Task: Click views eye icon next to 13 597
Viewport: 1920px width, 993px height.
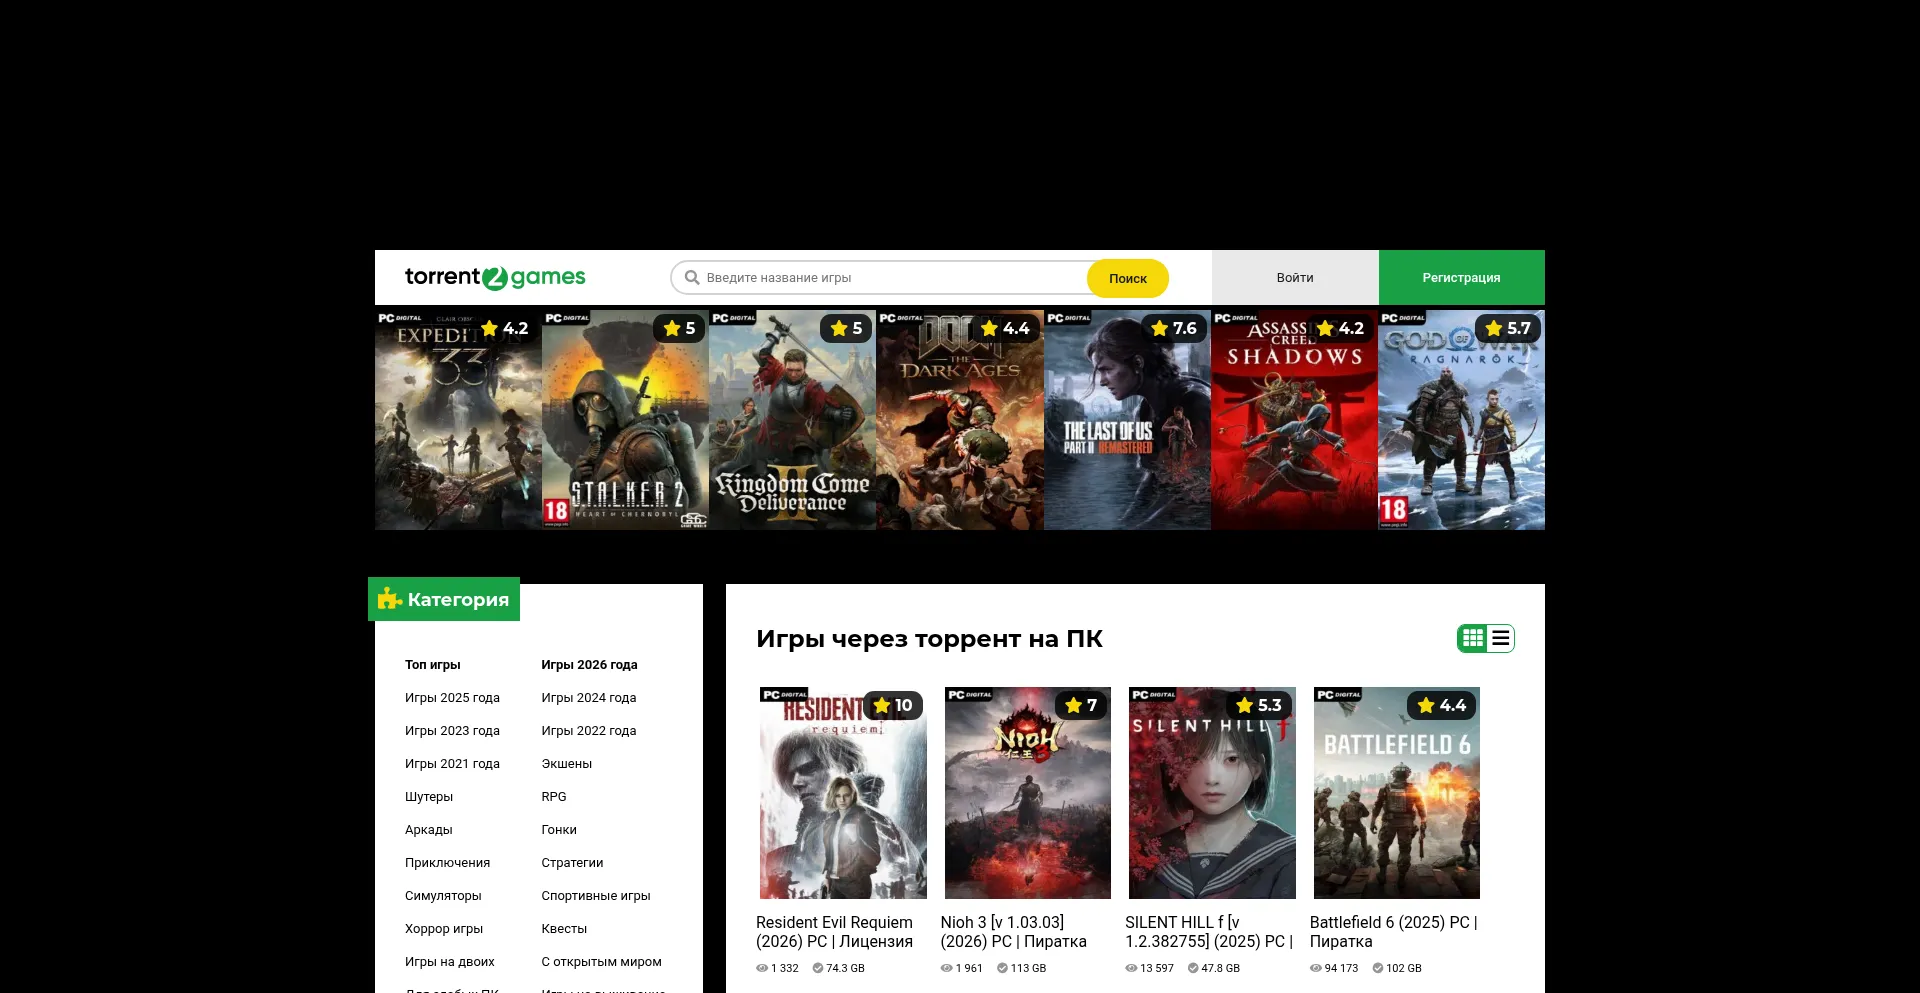Action: (x=1131, y=968)
